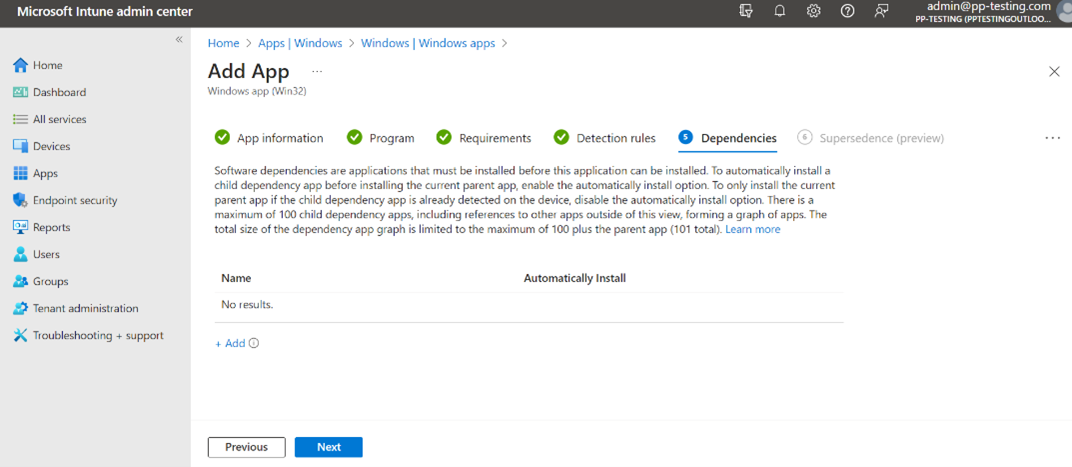Image resolution: width=1072 pixels, height=467 pixels.
Task: Open the settings gear icon
Action: pos(813,11)
